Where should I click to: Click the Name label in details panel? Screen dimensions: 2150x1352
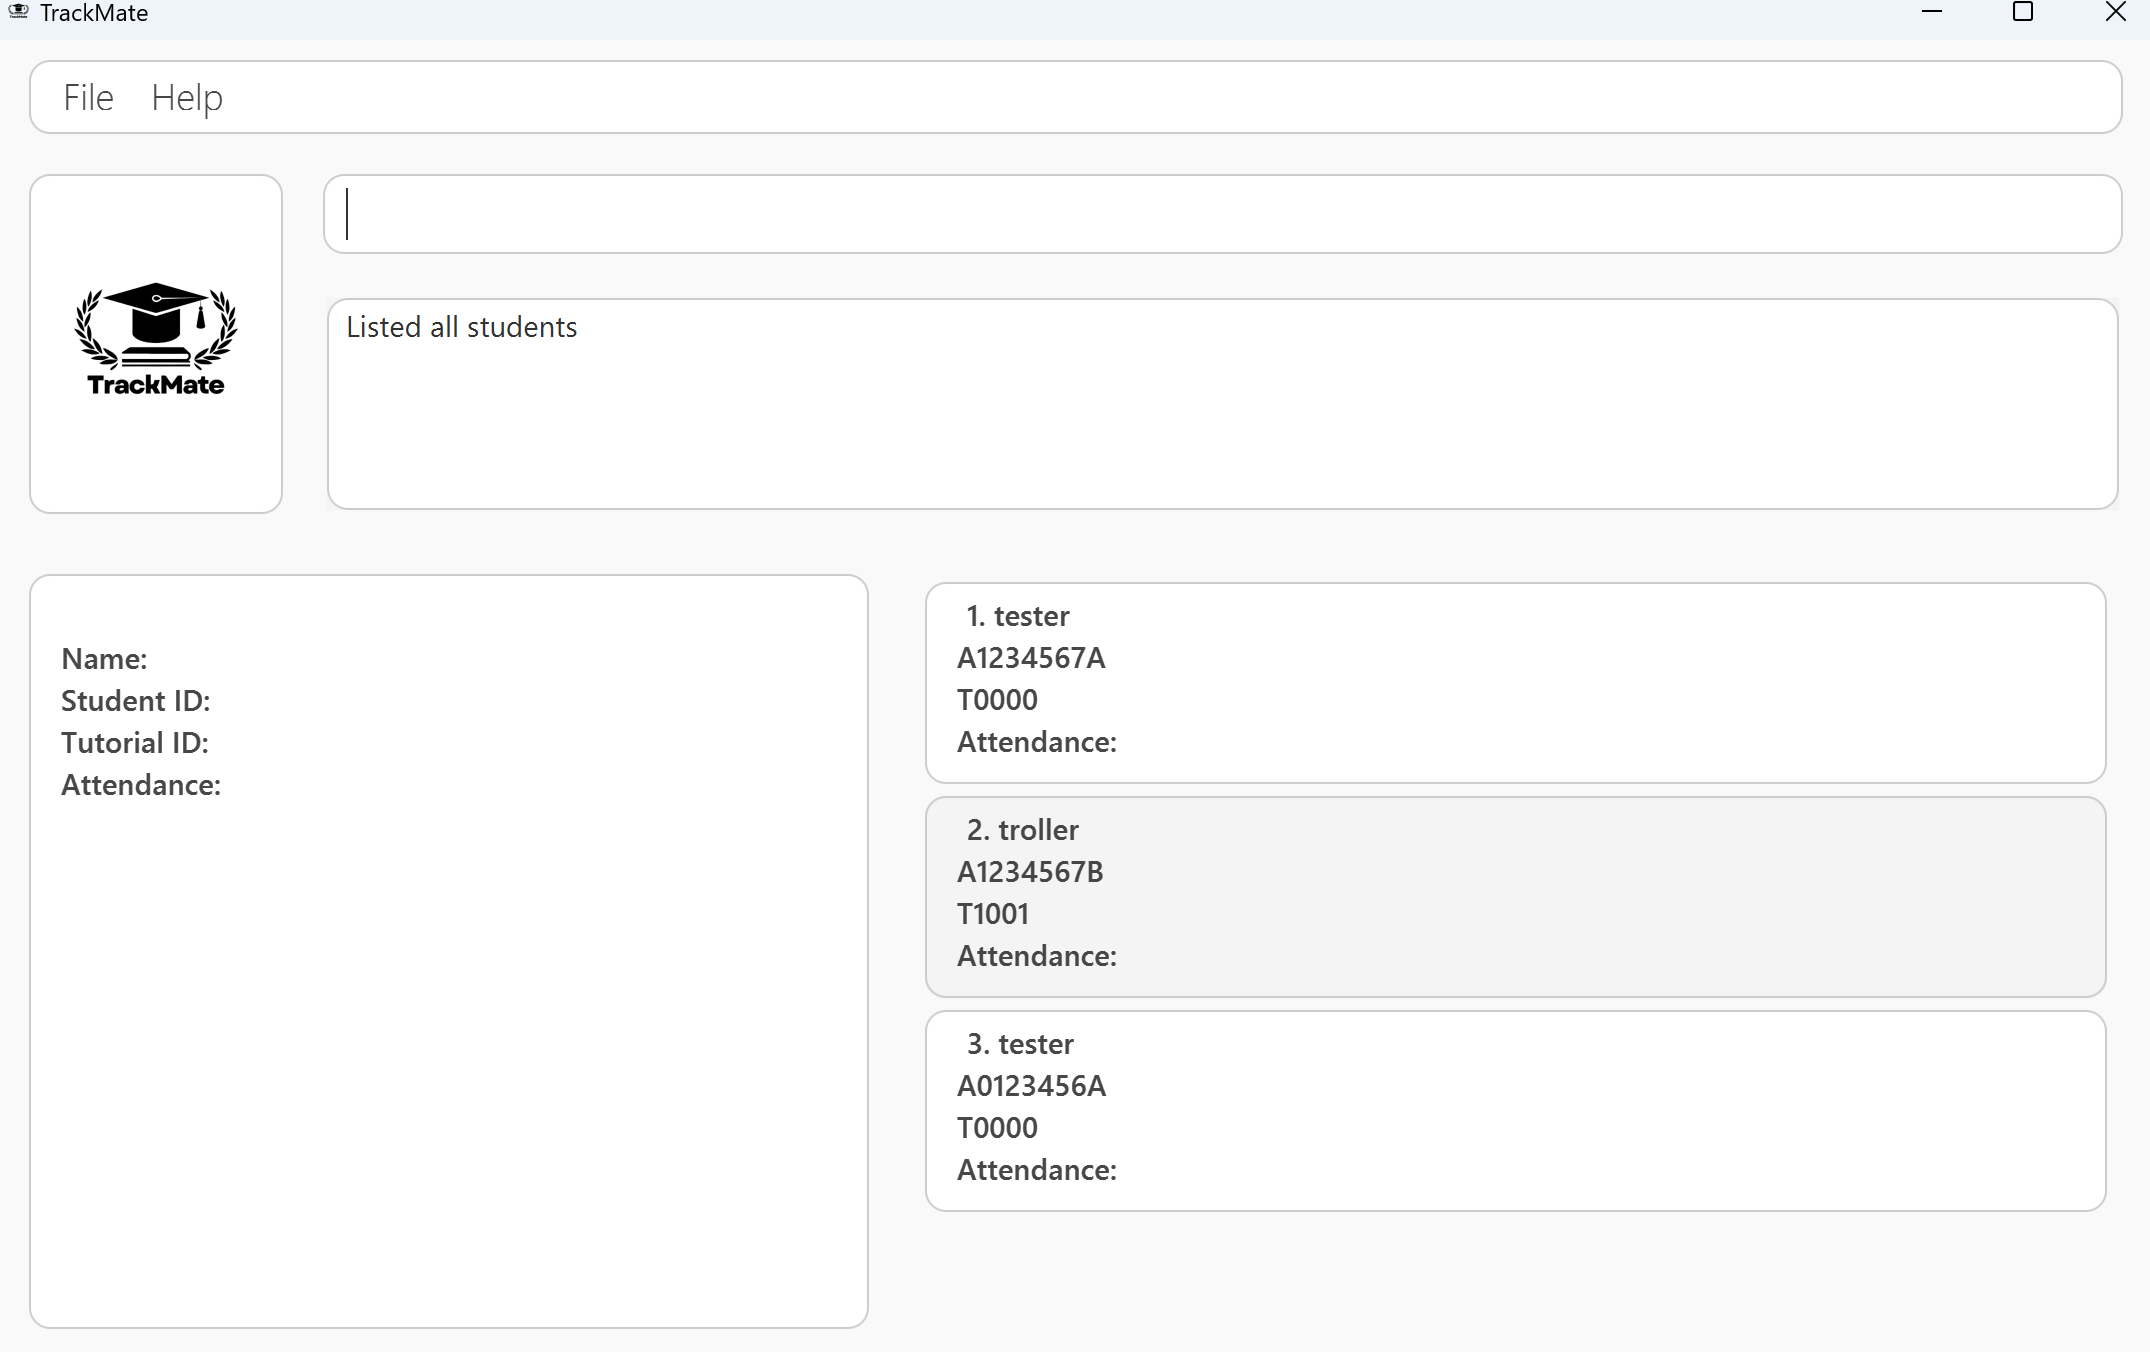point(104,659)
